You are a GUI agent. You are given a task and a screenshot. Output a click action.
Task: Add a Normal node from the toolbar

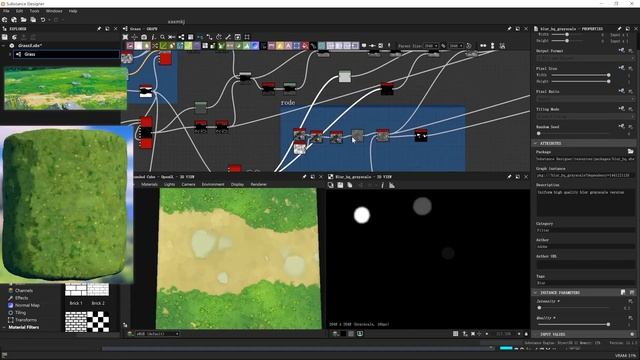[254, 46]
